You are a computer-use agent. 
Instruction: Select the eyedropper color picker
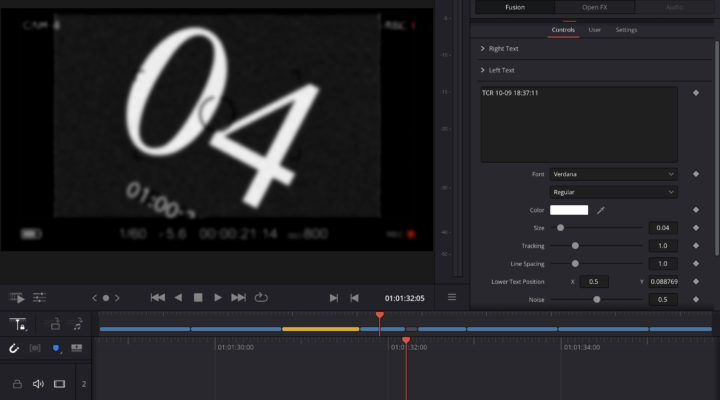point(601,210)
